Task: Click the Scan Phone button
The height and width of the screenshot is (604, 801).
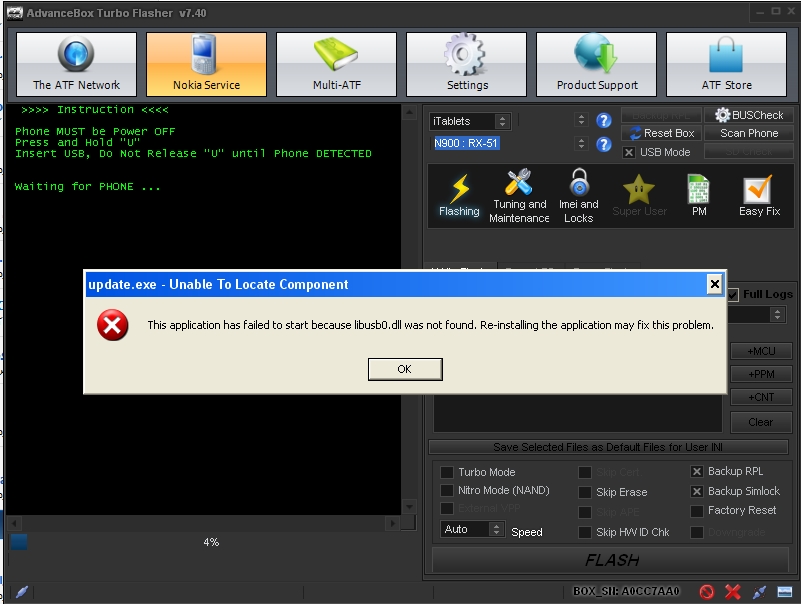Action: click(749, 133)
